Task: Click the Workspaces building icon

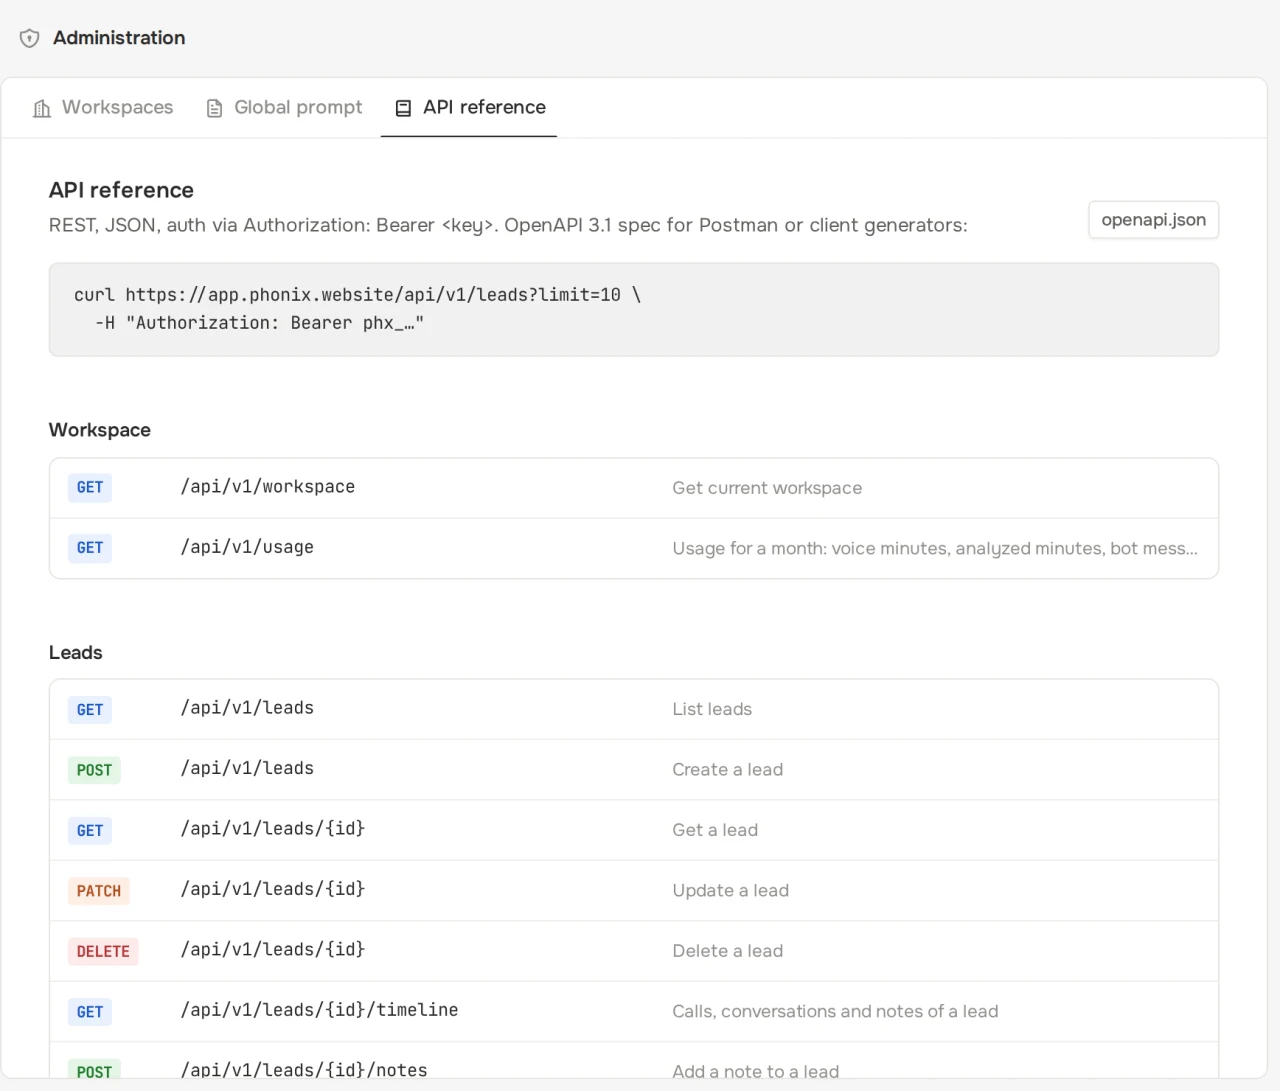Action: click(x=42, y=108)
